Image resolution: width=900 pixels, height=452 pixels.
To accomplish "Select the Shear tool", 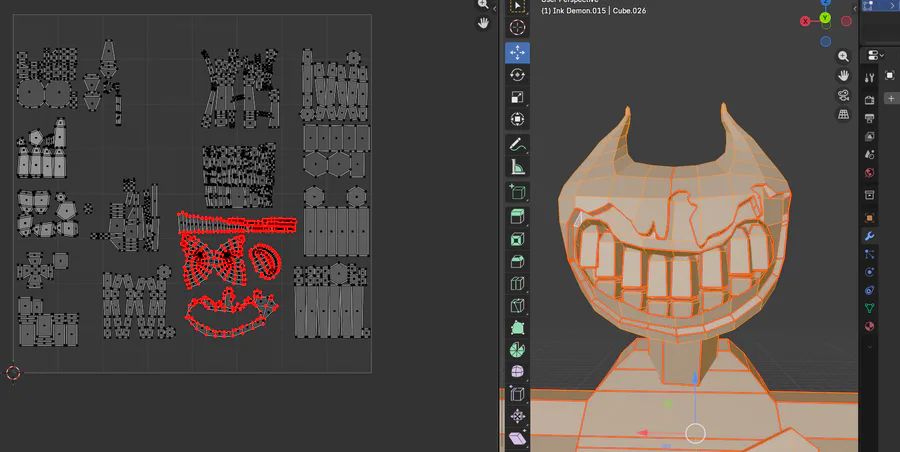I will (517, 438).
